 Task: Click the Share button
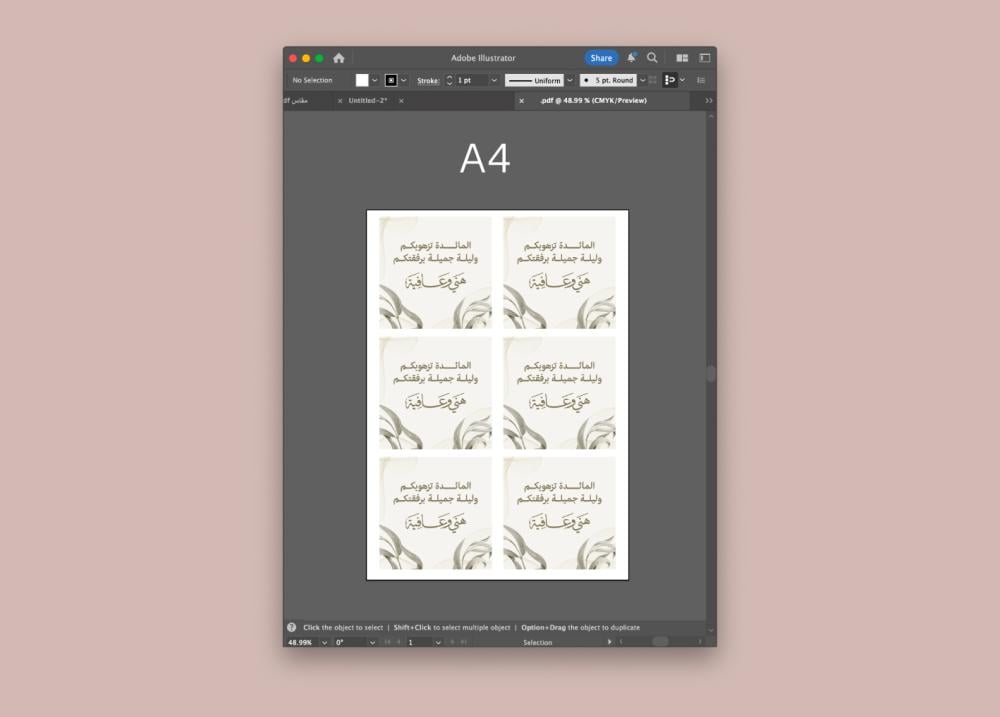pos(601,58)
